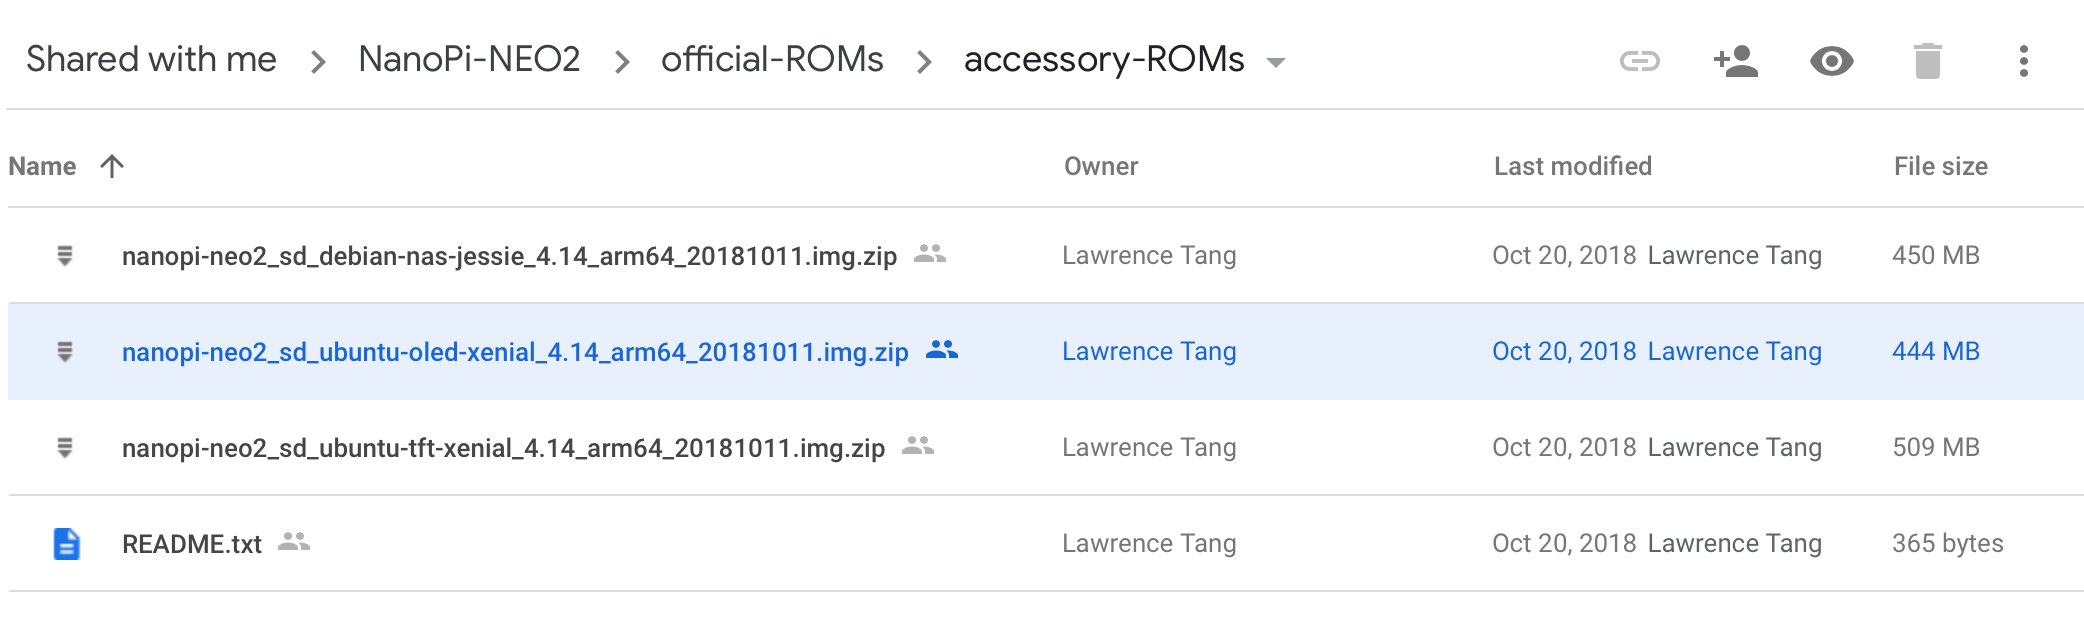2084x644 pixels.
Task: Sort files by Name column header
Action: [x=42, y=166]
